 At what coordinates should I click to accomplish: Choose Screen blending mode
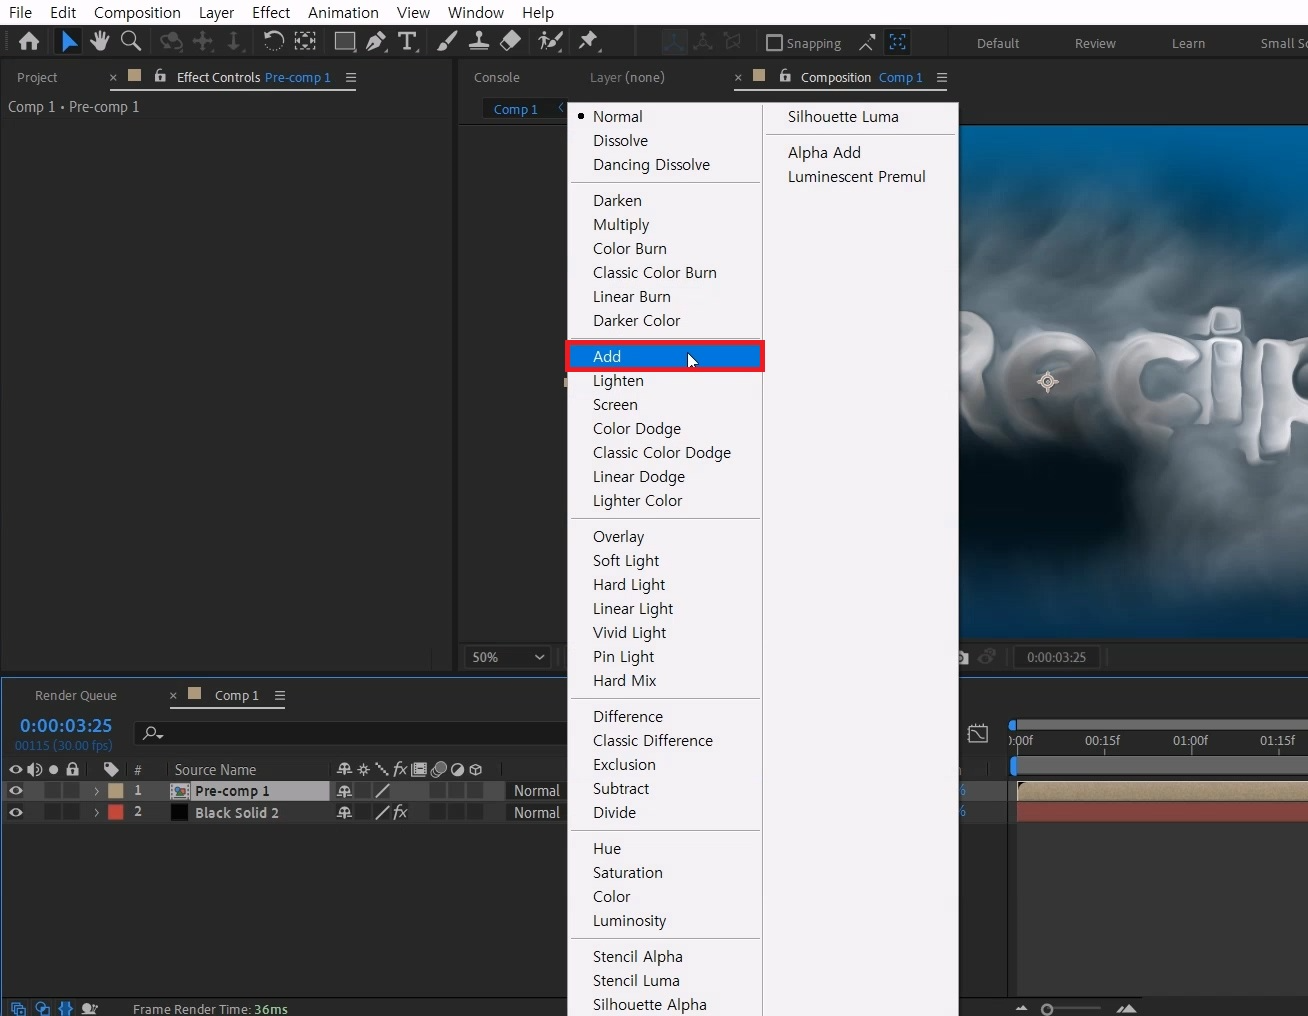[x=665, y=404]
